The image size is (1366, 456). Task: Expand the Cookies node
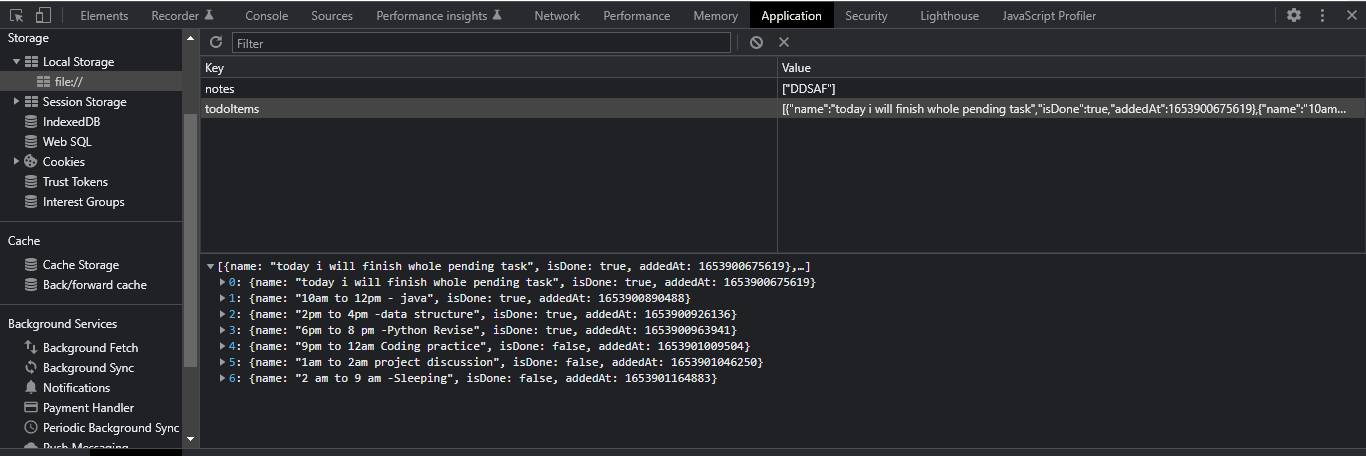point(17,162)
